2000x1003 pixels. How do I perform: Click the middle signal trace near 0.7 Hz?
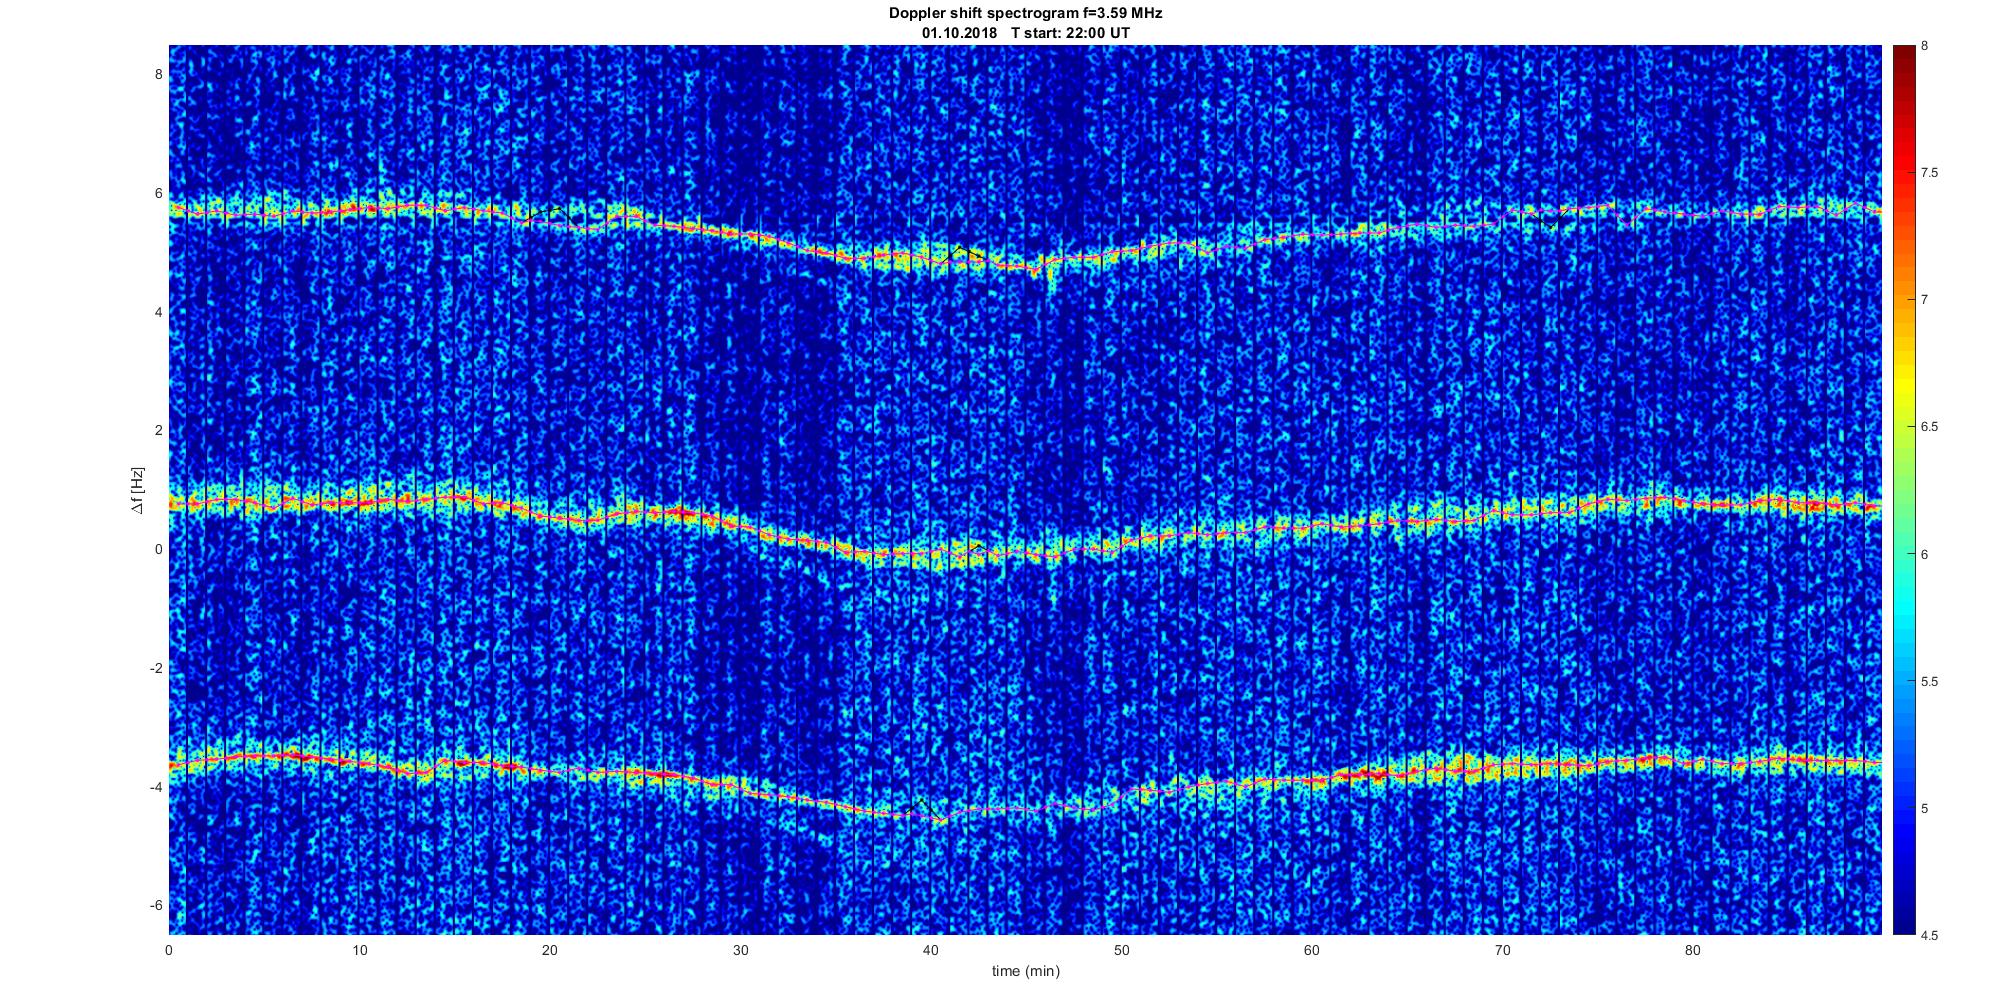coord(1025,523)
